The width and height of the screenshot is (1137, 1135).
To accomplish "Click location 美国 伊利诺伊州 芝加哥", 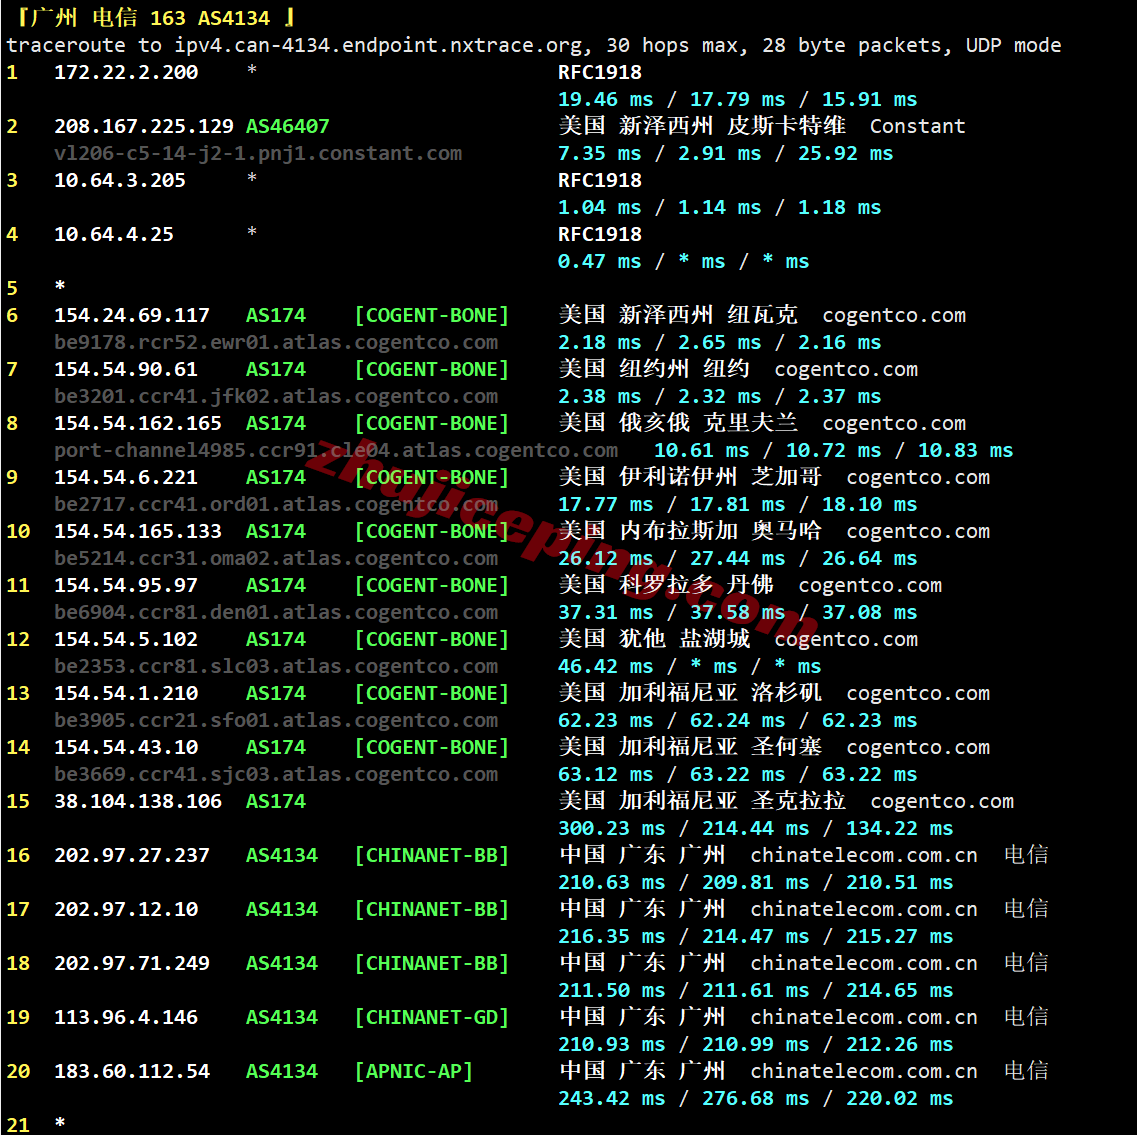I will pyautogui.click(x=690, y=476).
